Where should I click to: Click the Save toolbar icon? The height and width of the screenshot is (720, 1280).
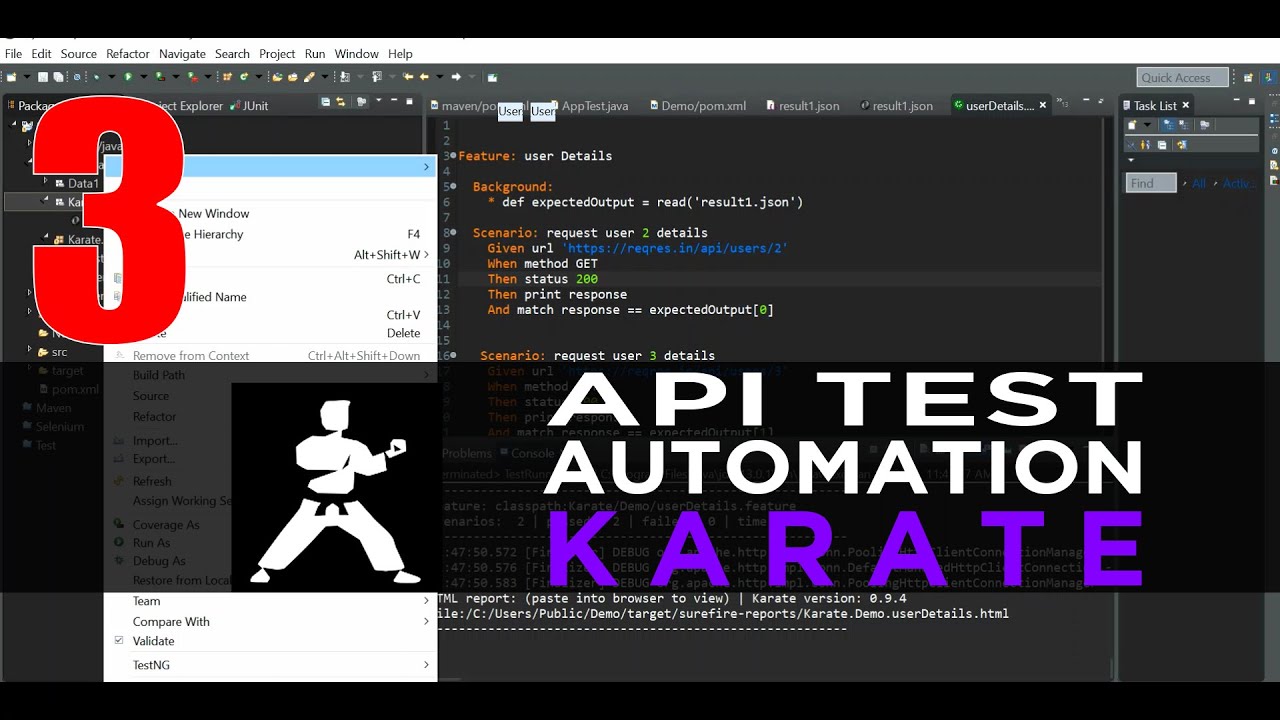tap(43, 77)
